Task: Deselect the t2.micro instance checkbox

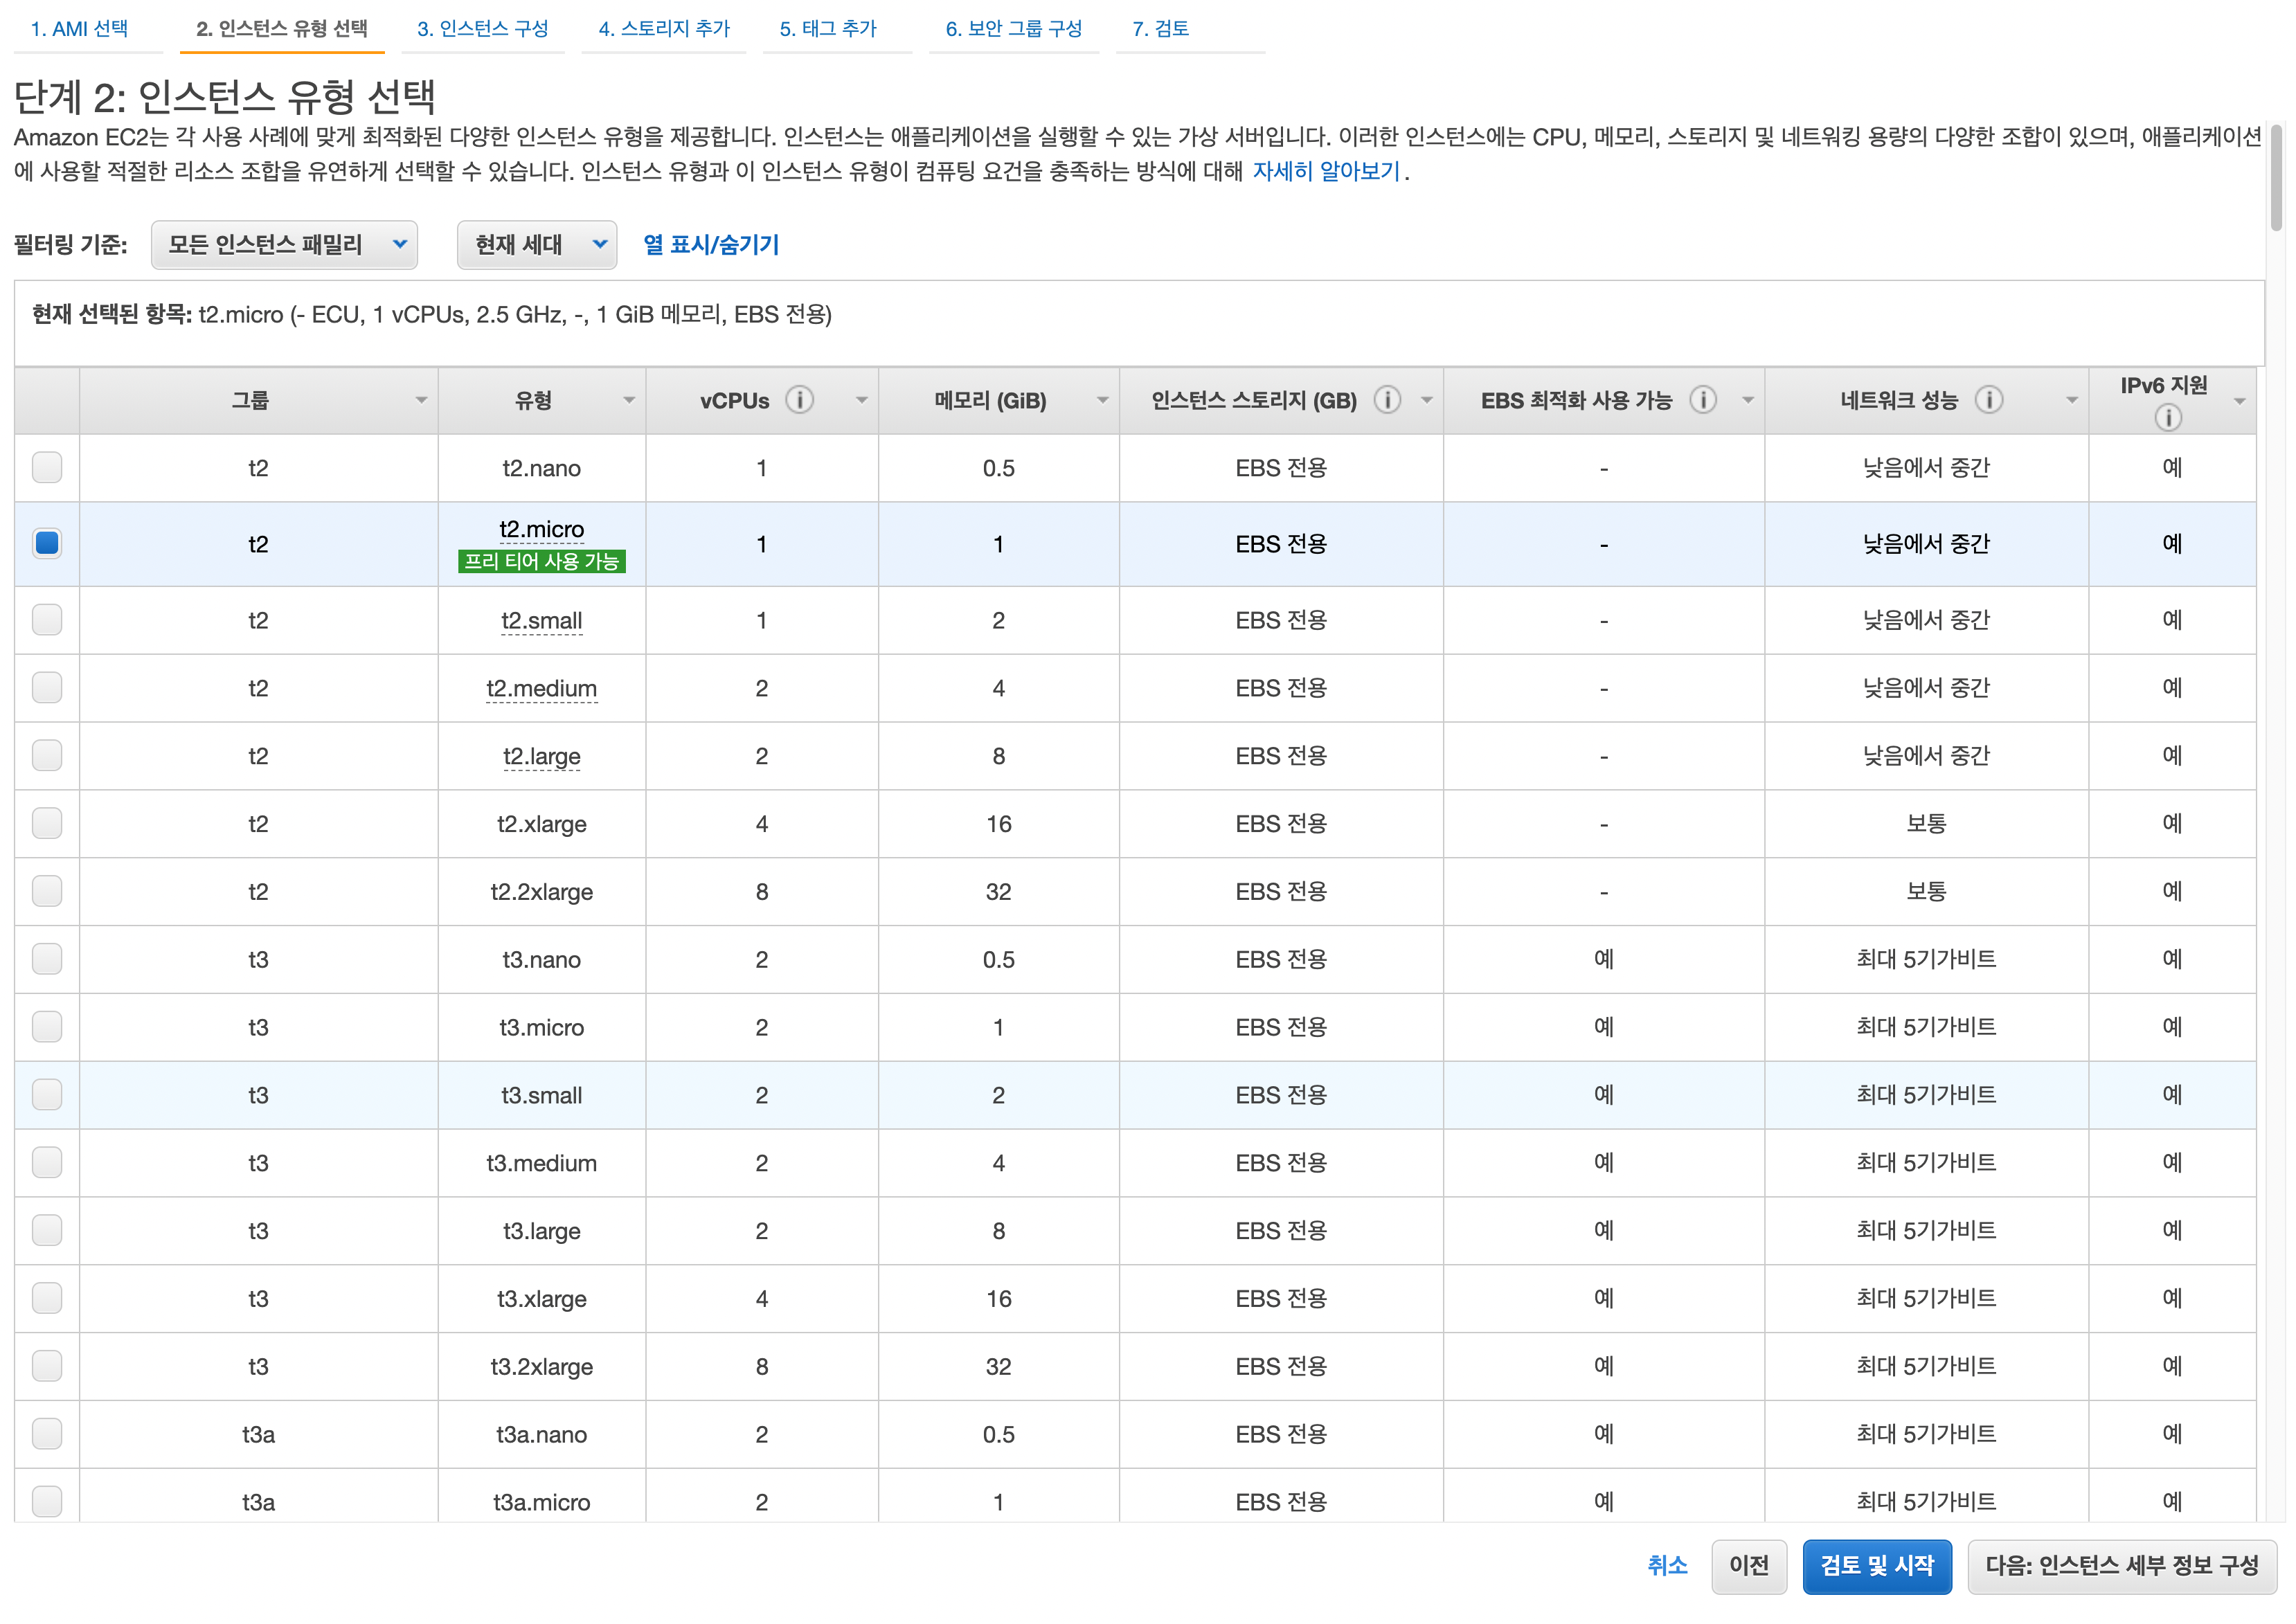Action: click(47, 543)
